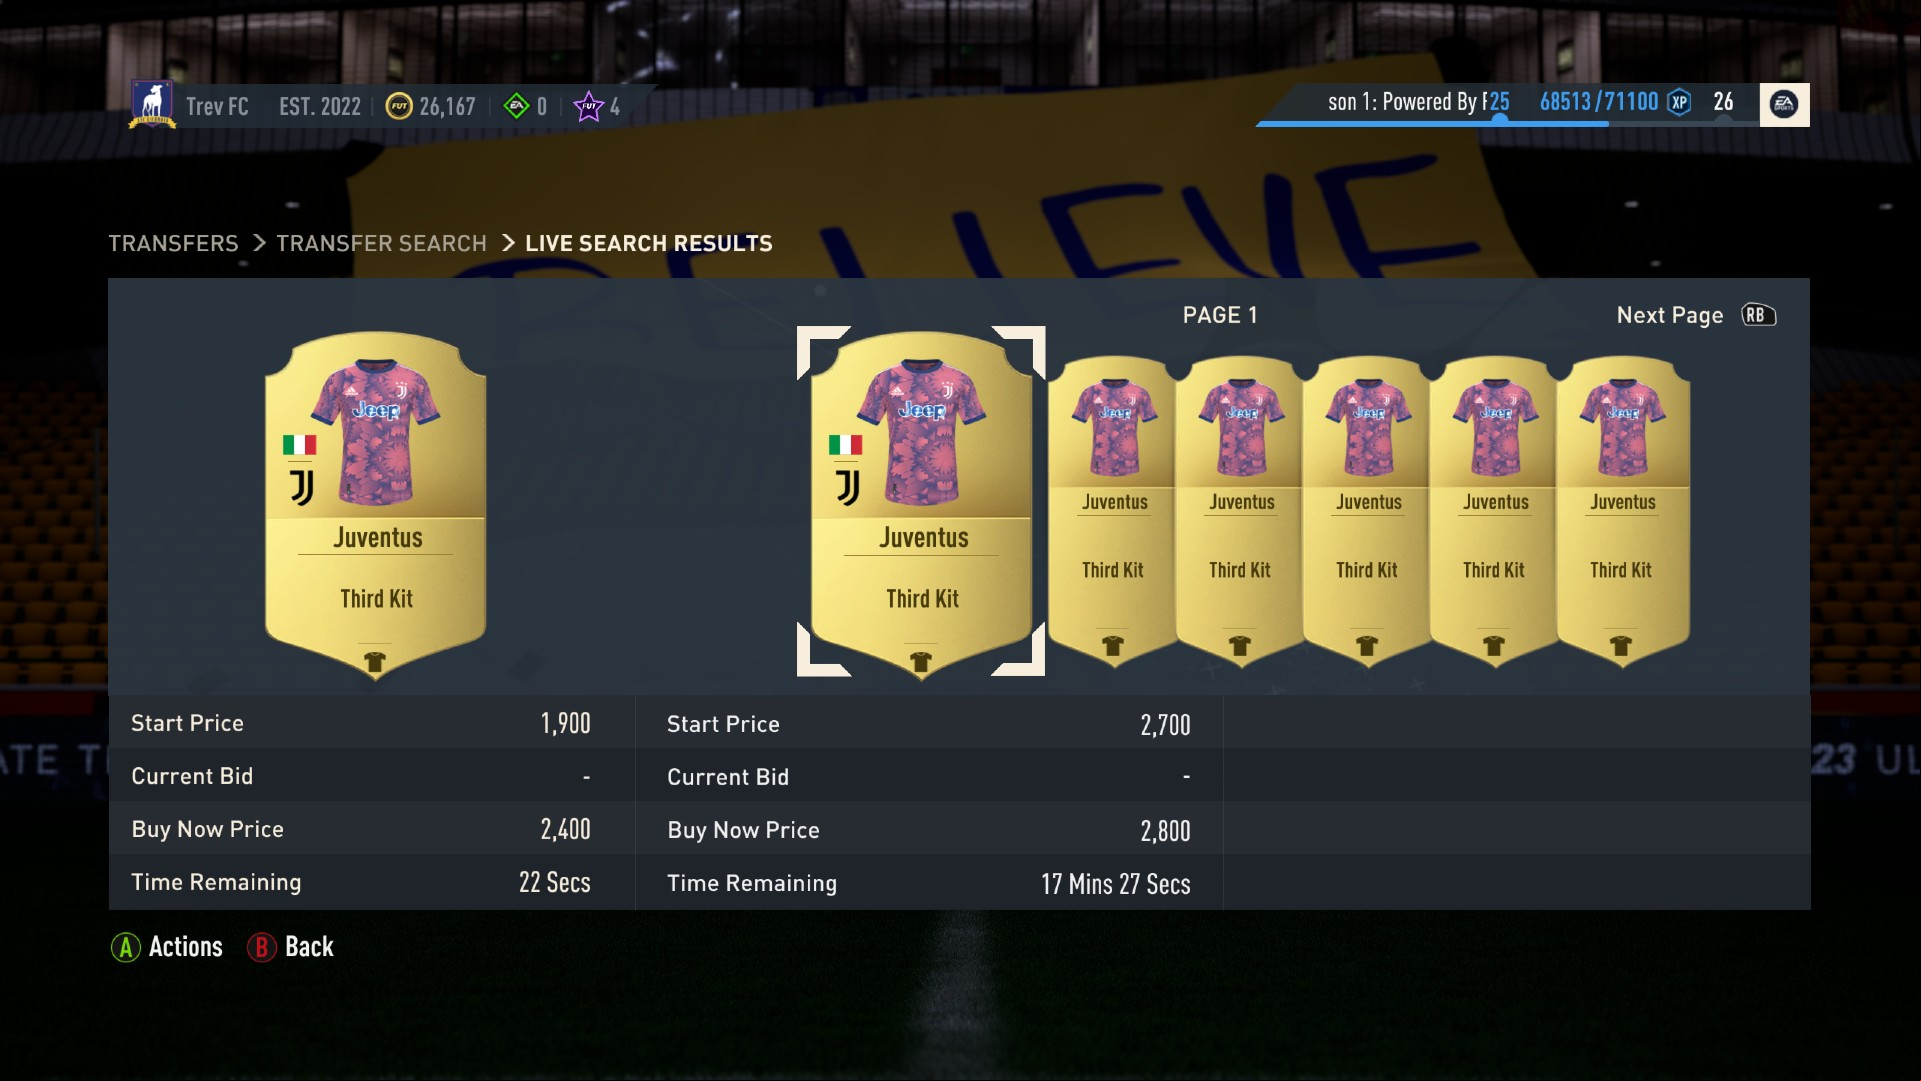Select the highlighted Juventus Third Kit card
Viewport: 1921px width, 1081px height.
921,503
